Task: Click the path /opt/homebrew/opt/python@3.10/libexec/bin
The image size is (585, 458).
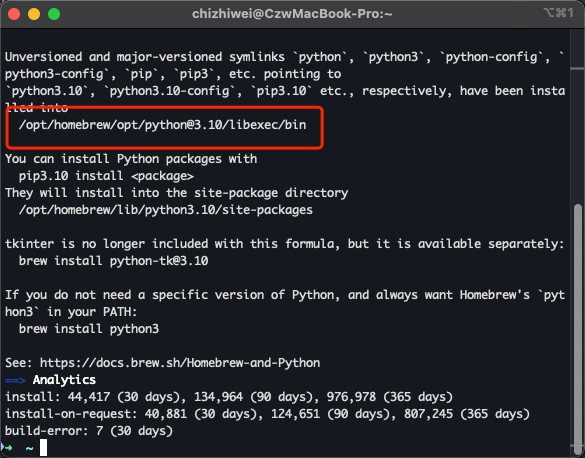Action: pos(163,125)
